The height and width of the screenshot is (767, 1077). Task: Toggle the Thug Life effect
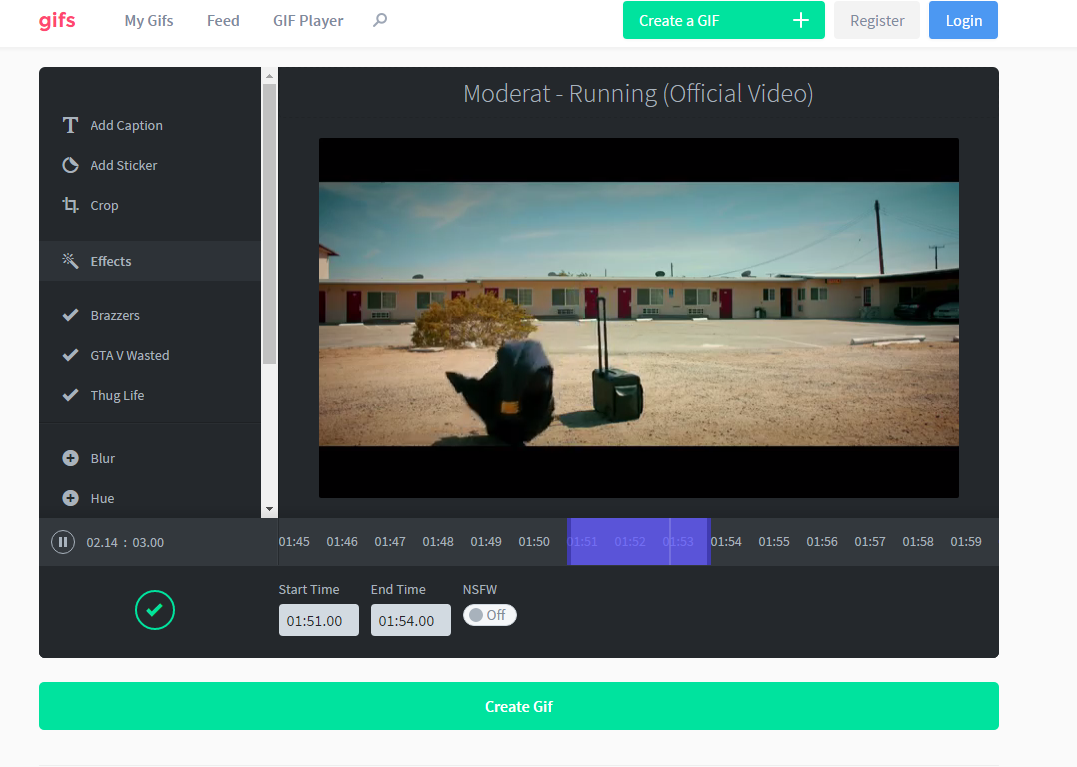70,395
